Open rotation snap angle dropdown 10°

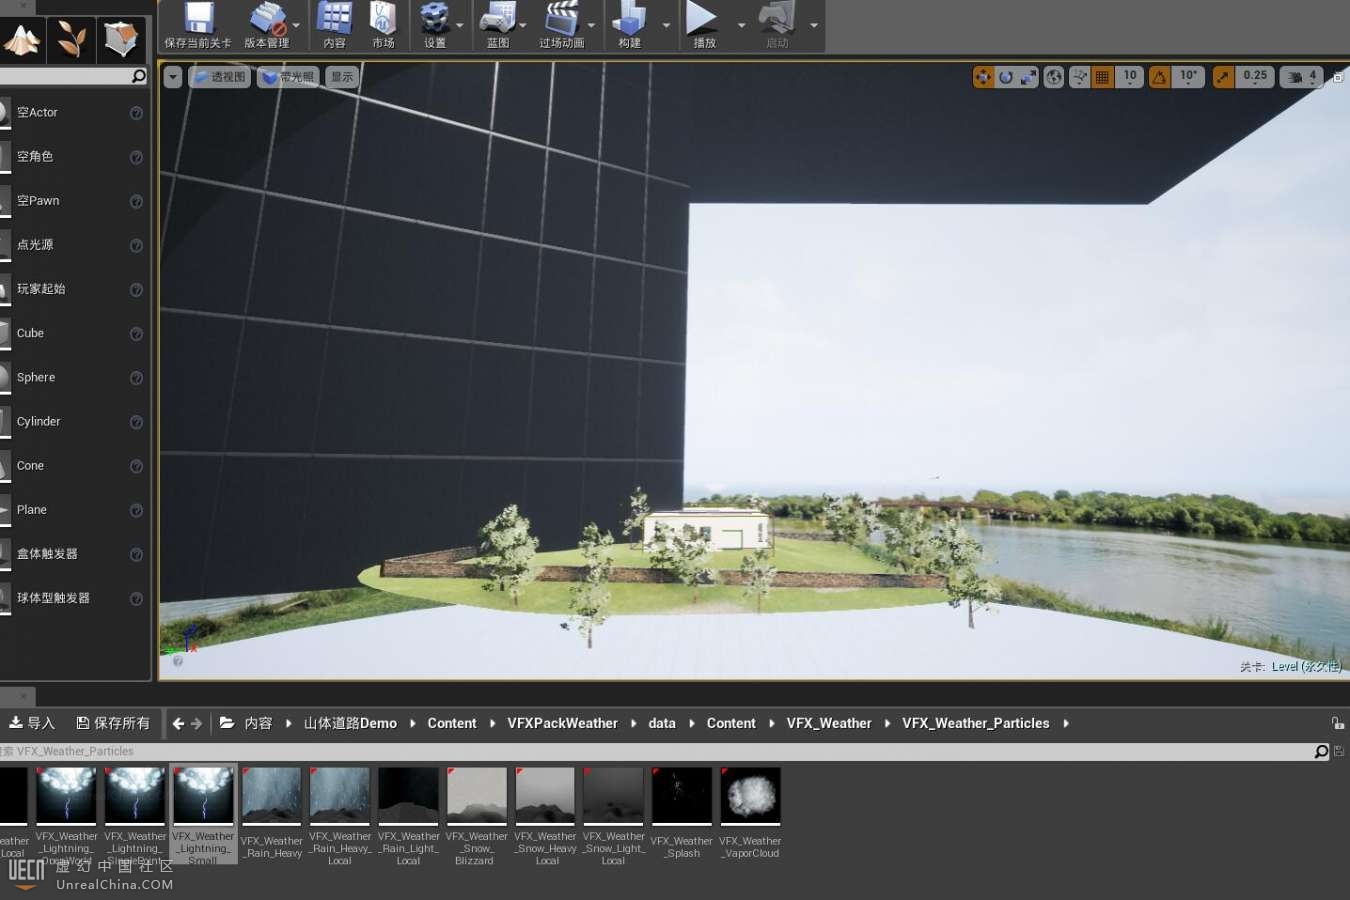pos(1188,77)
